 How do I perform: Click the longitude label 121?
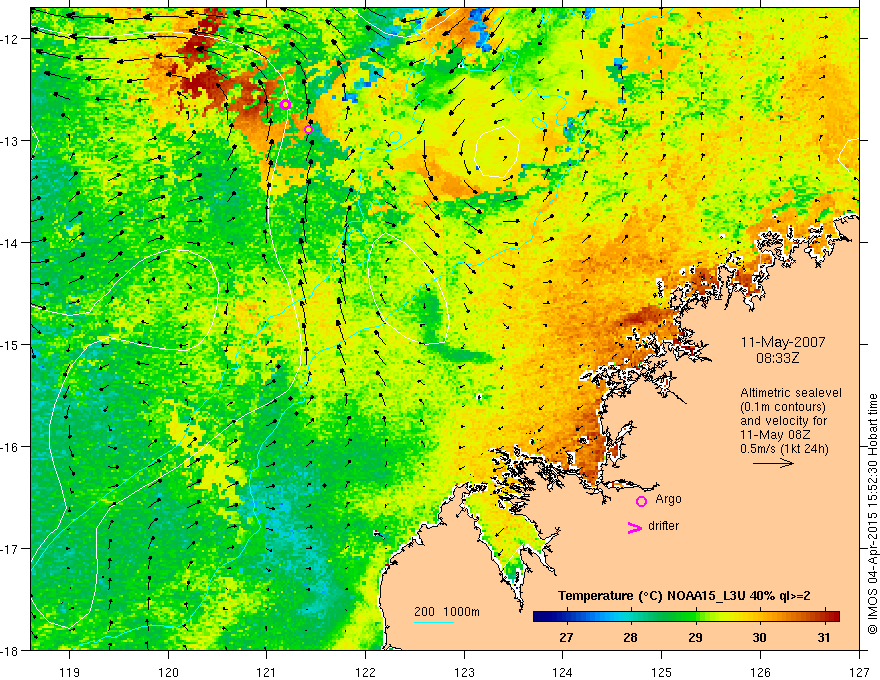tap(267, 672)
